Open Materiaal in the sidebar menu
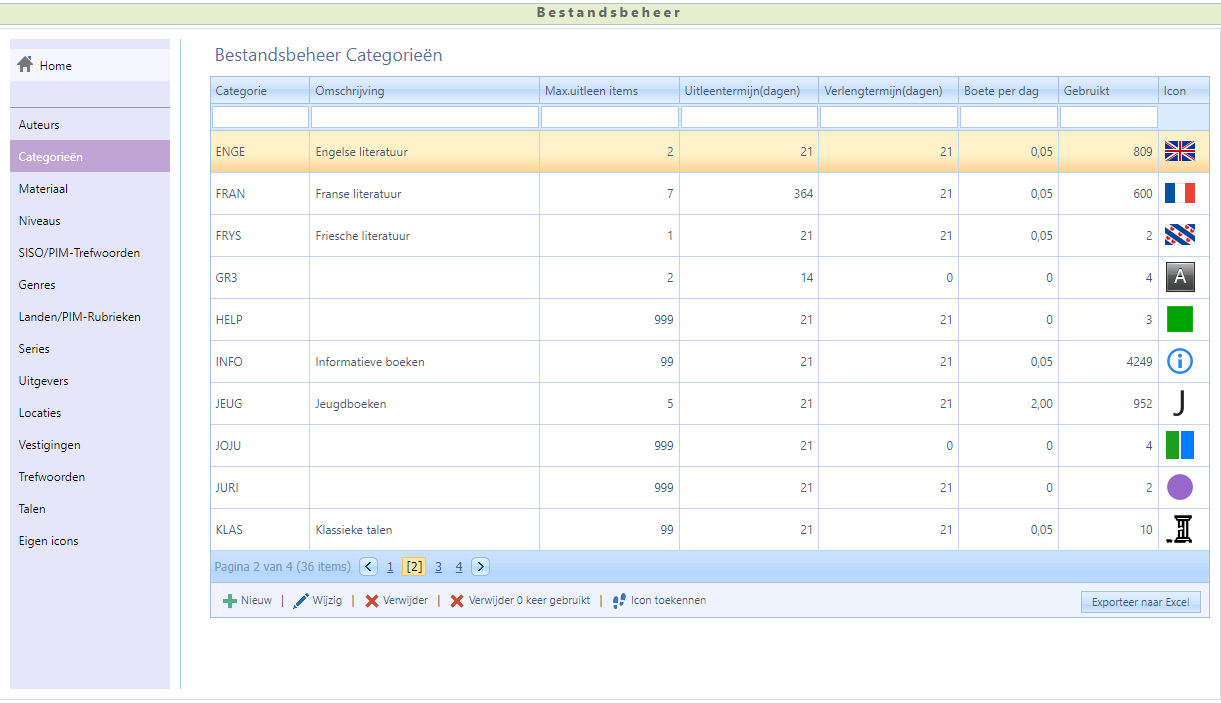This screenshot has height=703, width=1221. 43,189
